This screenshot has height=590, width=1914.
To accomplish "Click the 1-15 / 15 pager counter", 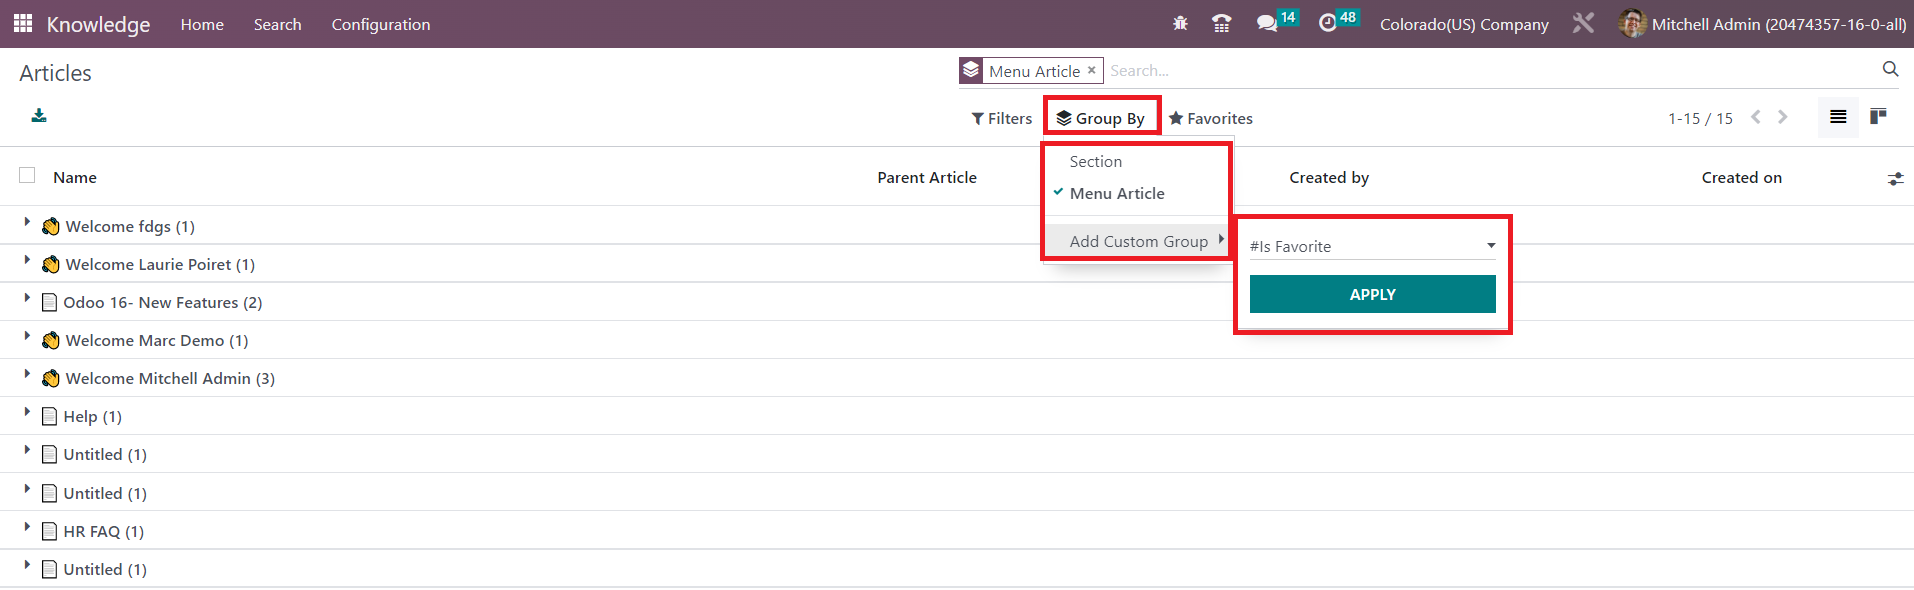I will click(1700, 118).
